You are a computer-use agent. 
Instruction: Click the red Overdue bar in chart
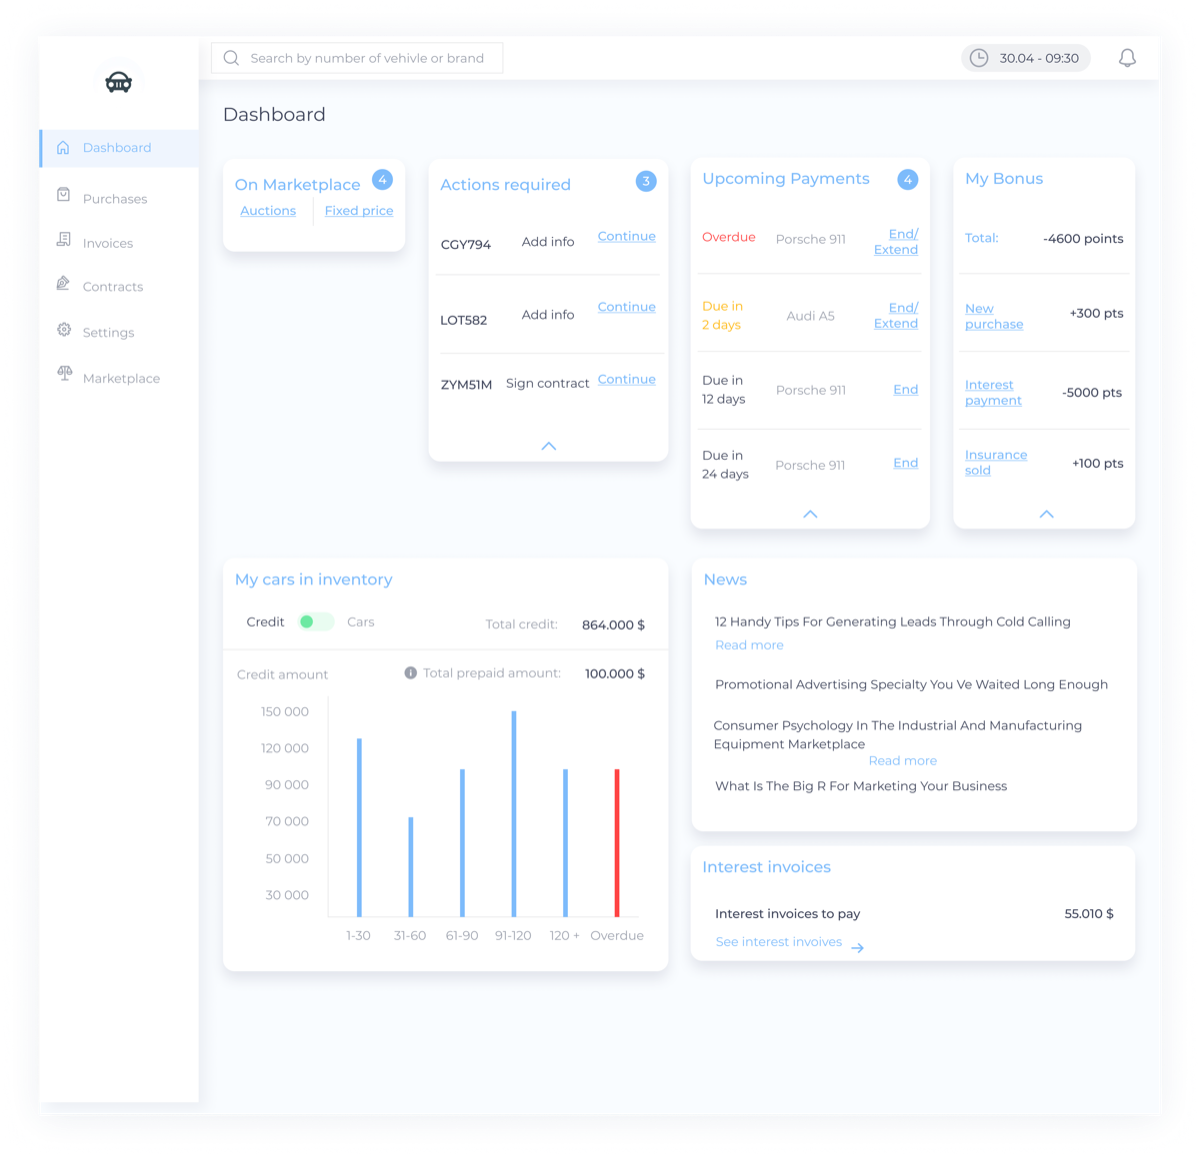pyautogui.click(x=617, y=843)
